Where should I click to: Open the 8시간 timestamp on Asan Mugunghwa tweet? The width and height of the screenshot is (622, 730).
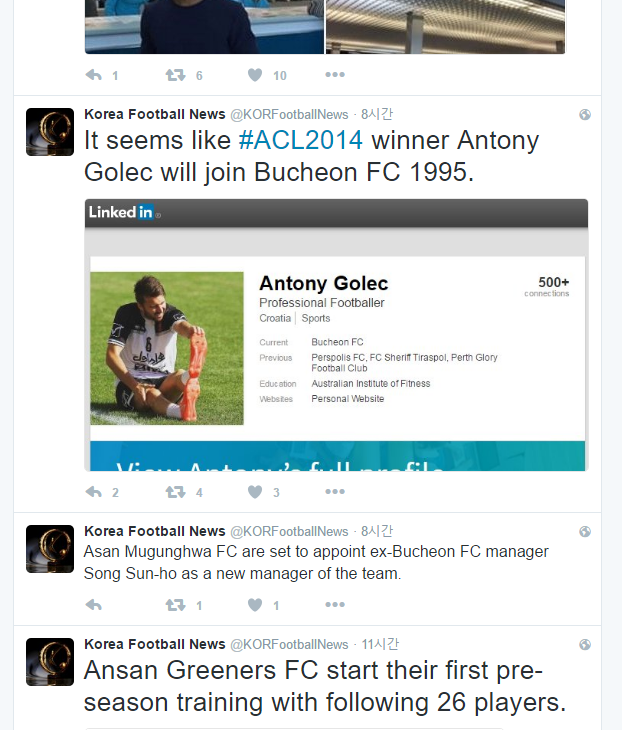tap(377, 531)
